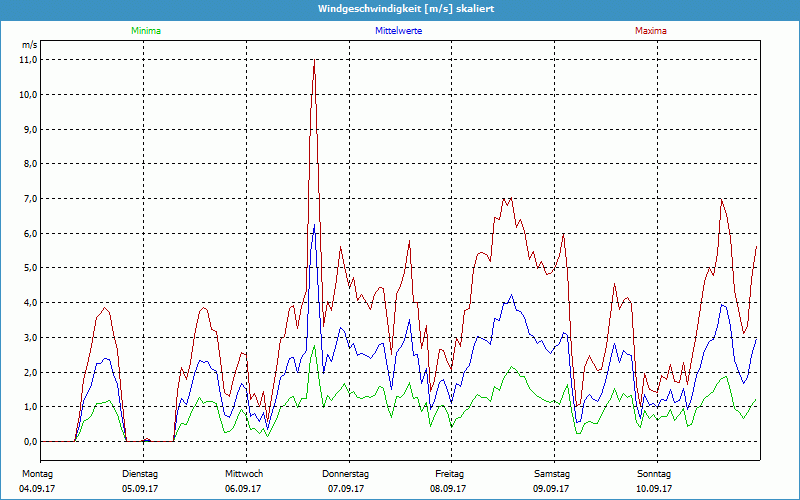800x500 pixels.
Task: Click the '2,0' y-axis value
Action: click(x=31, y=372)
